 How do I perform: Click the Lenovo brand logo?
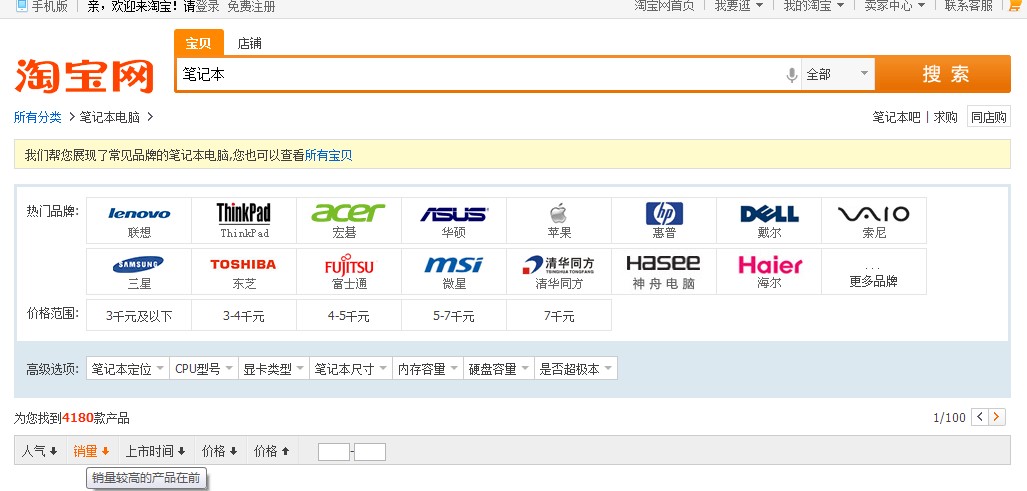[x=139, y=214]
